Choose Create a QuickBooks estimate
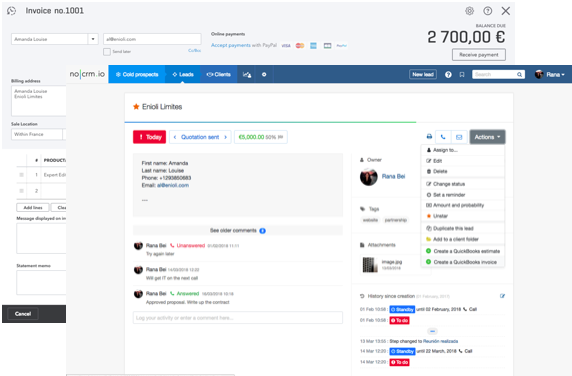 coord(463,251)
